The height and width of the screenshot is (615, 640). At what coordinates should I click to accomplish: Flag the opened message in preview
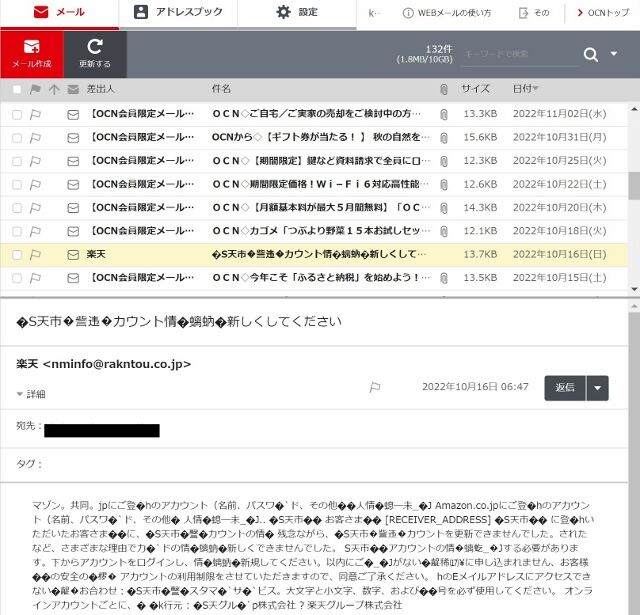click(375, 387)
